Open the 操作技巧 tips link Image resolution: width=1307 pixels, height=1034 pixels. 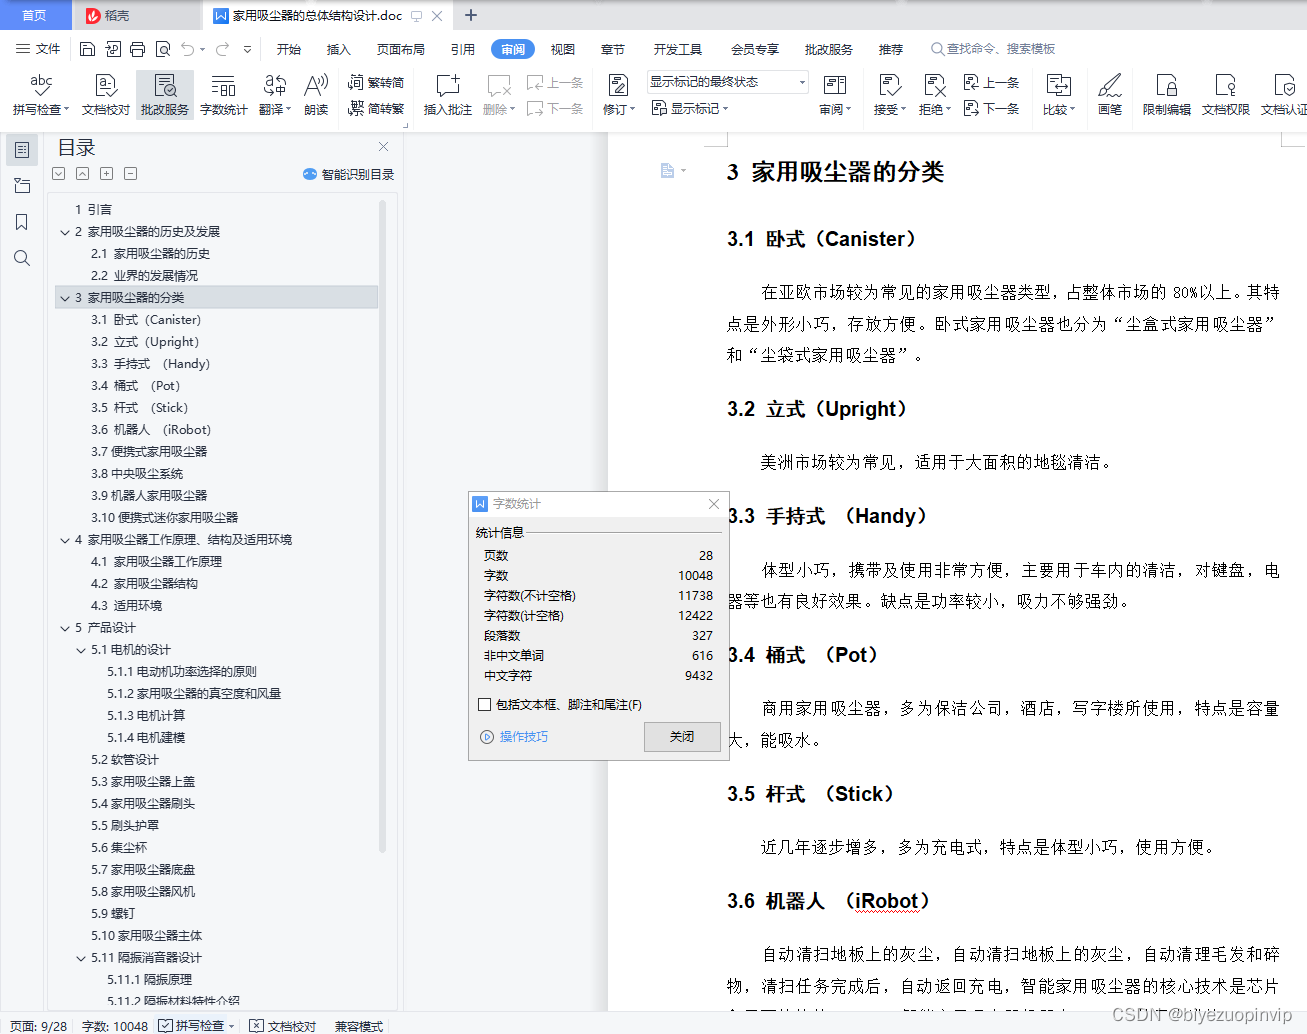pos(514,737)
